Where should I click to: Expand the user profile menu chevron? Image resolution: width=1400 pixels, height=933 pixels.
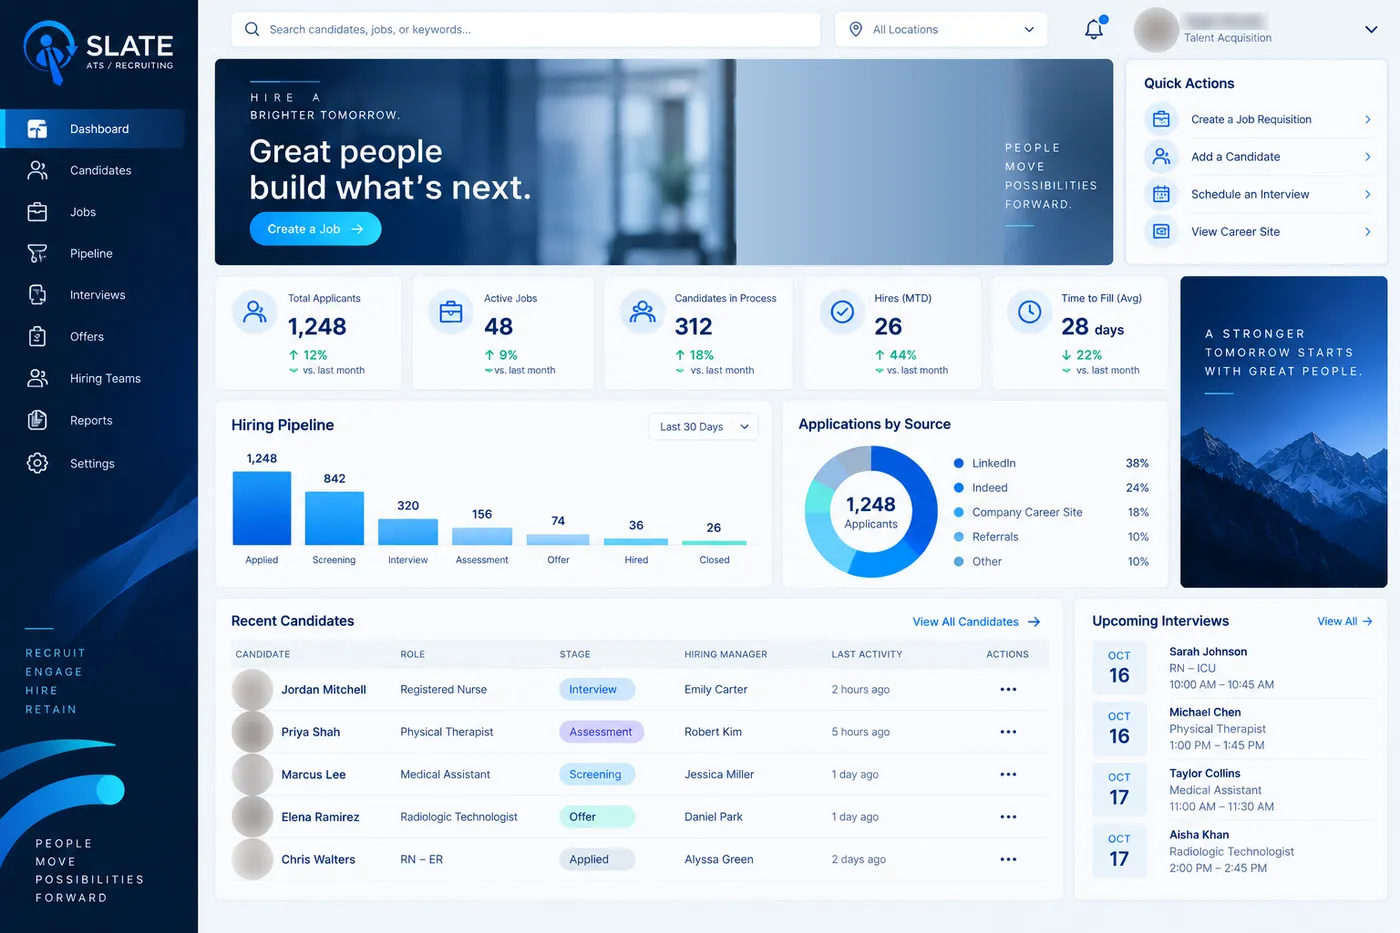(1371, 30)
